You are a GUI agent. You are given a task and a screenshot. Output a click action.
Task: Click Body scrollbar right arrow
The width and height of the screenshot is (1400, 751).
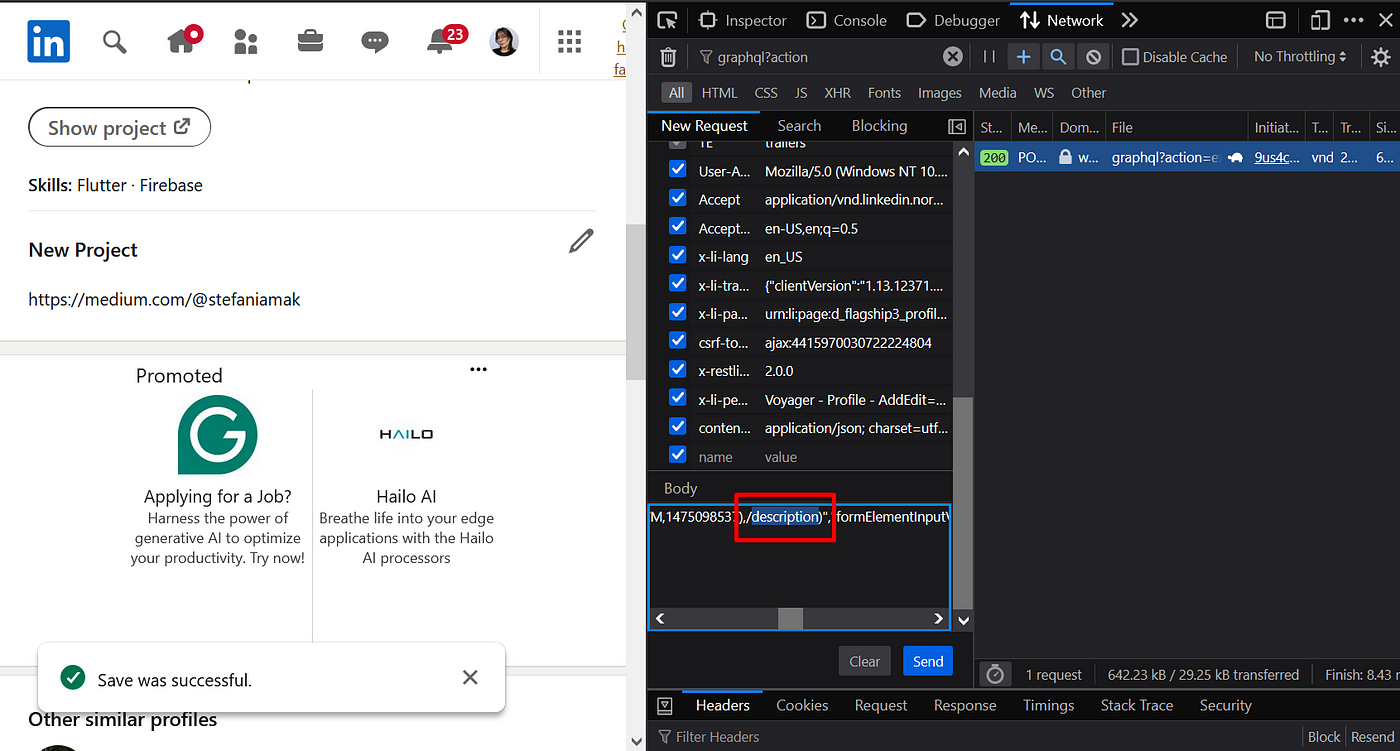(x=938, y=619)
